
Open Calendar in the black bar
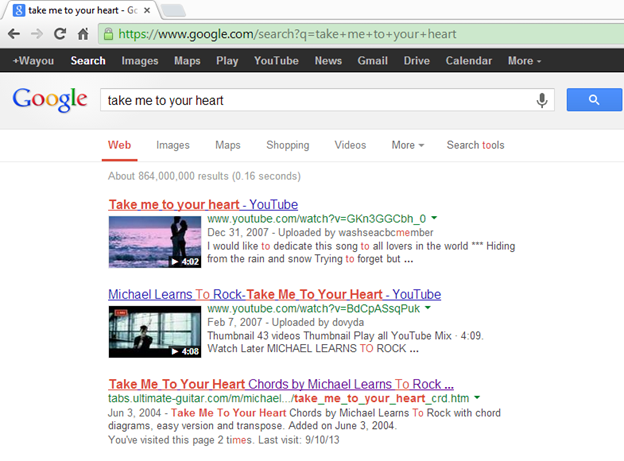pyautogui.click(x=468, y=61)
